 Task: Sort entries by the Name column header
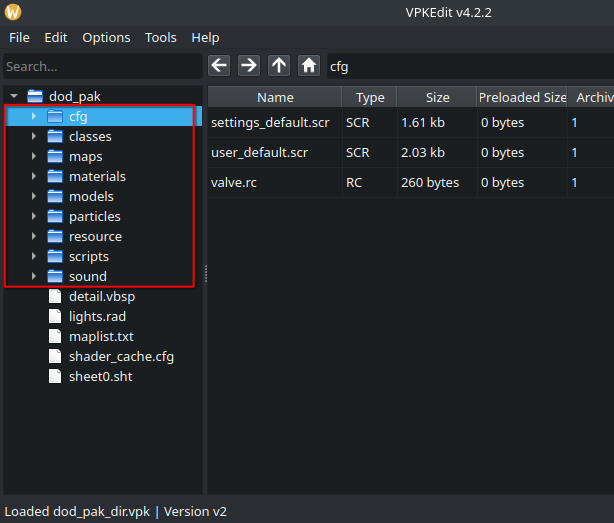275,97
